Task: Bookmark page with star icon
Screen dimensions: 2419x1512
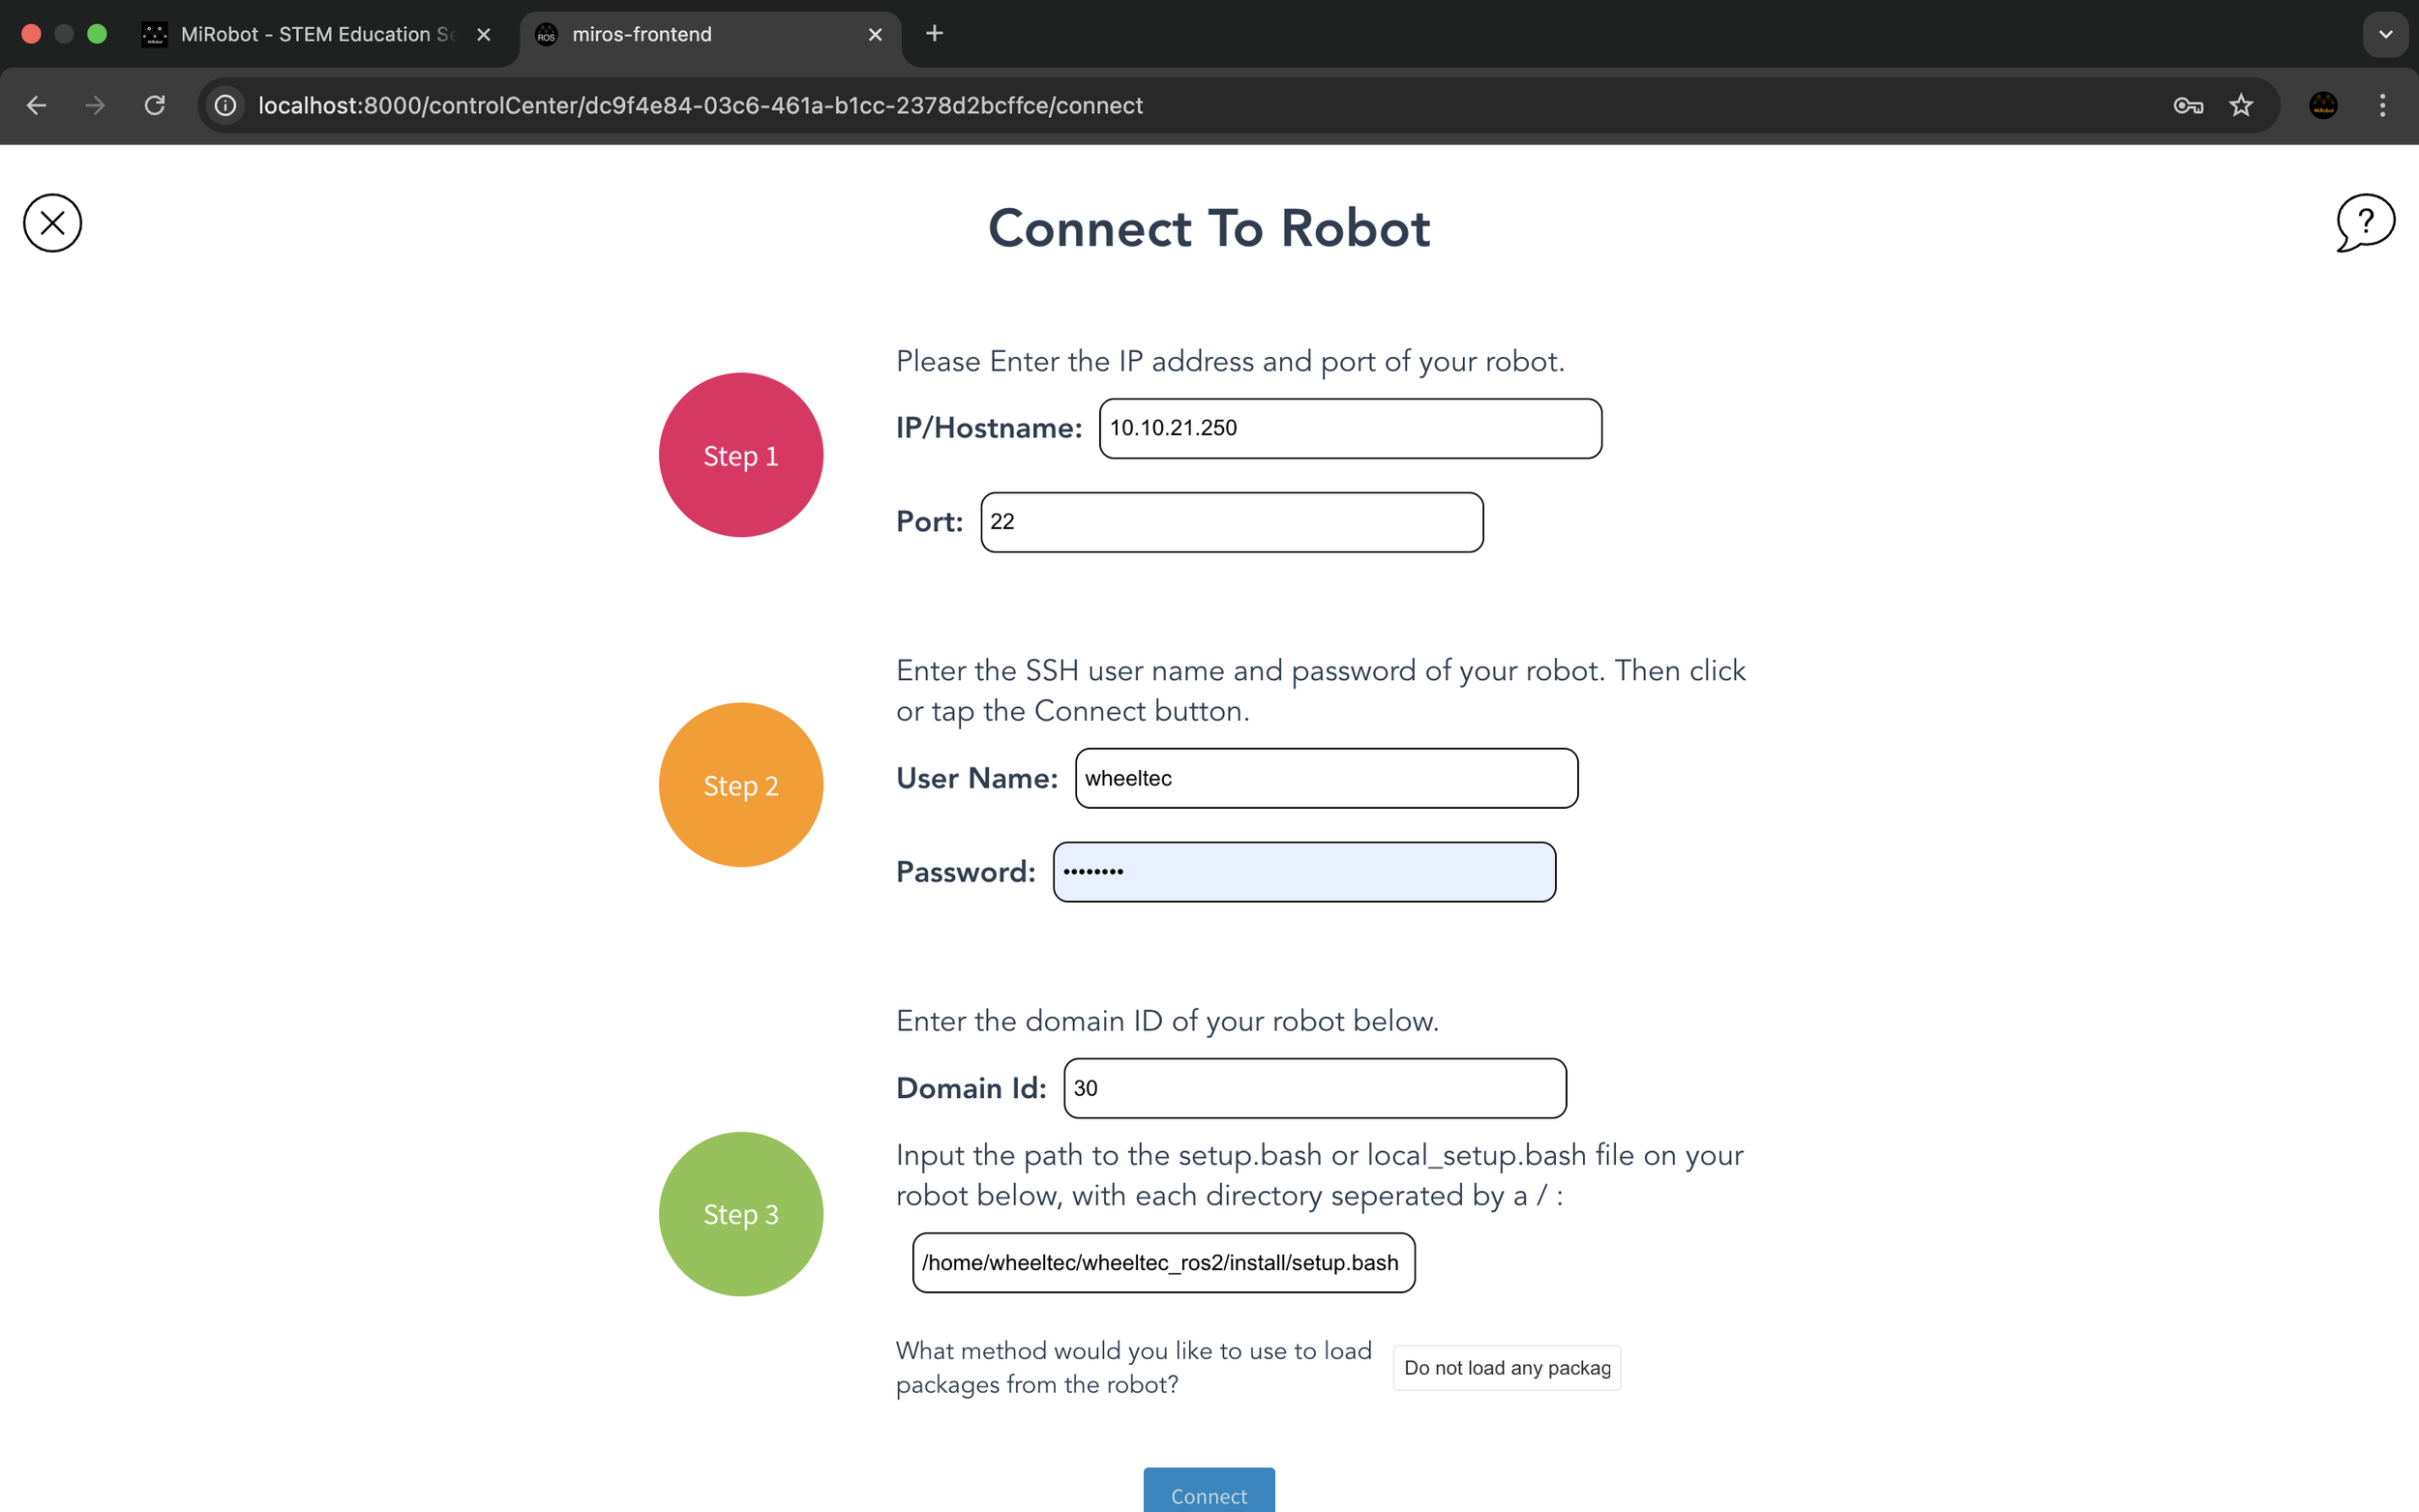Action: coord(2241,105)
